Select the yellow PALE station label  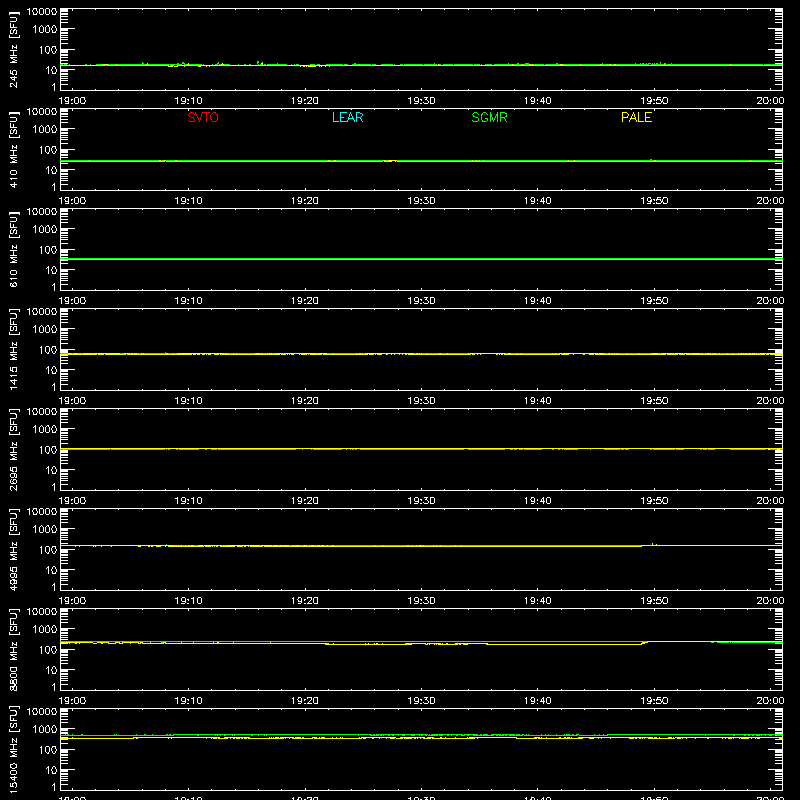[x=636, y=117]
